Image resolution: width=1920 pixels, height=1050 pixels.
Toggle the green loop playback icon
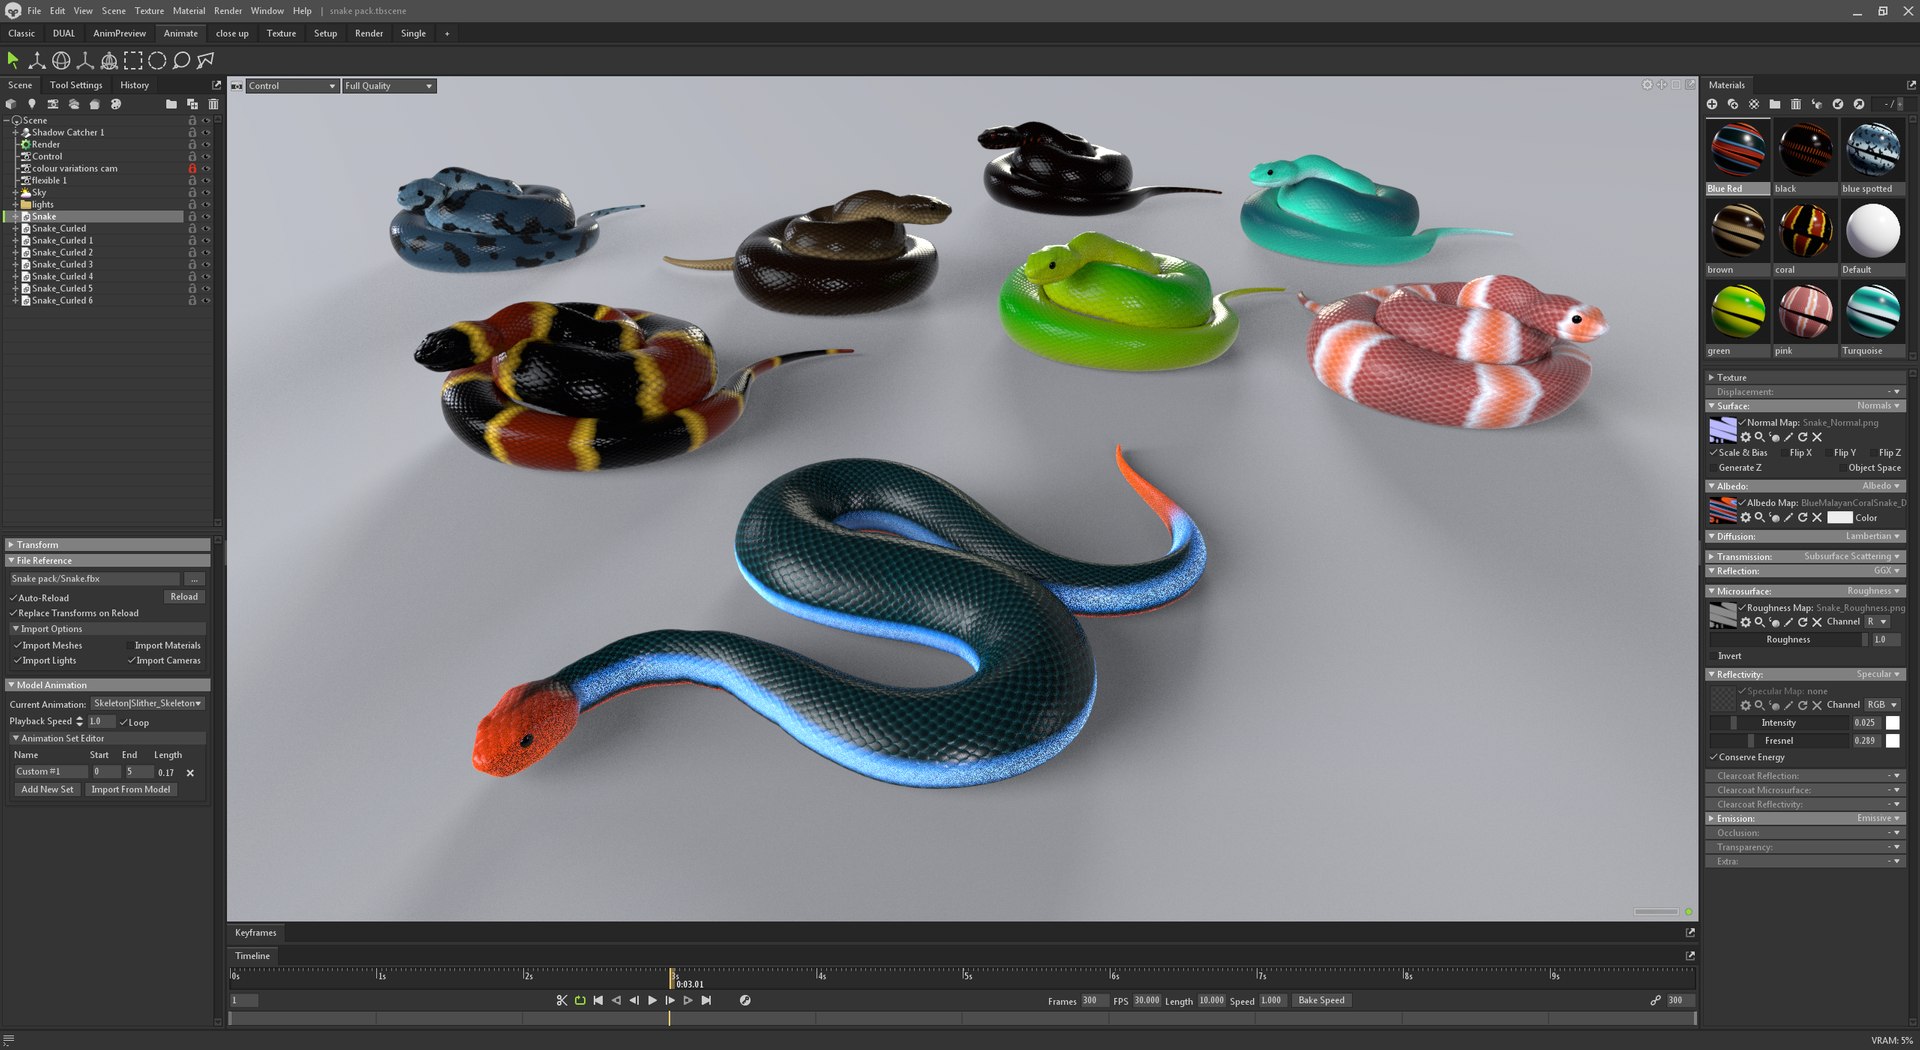580,1000
